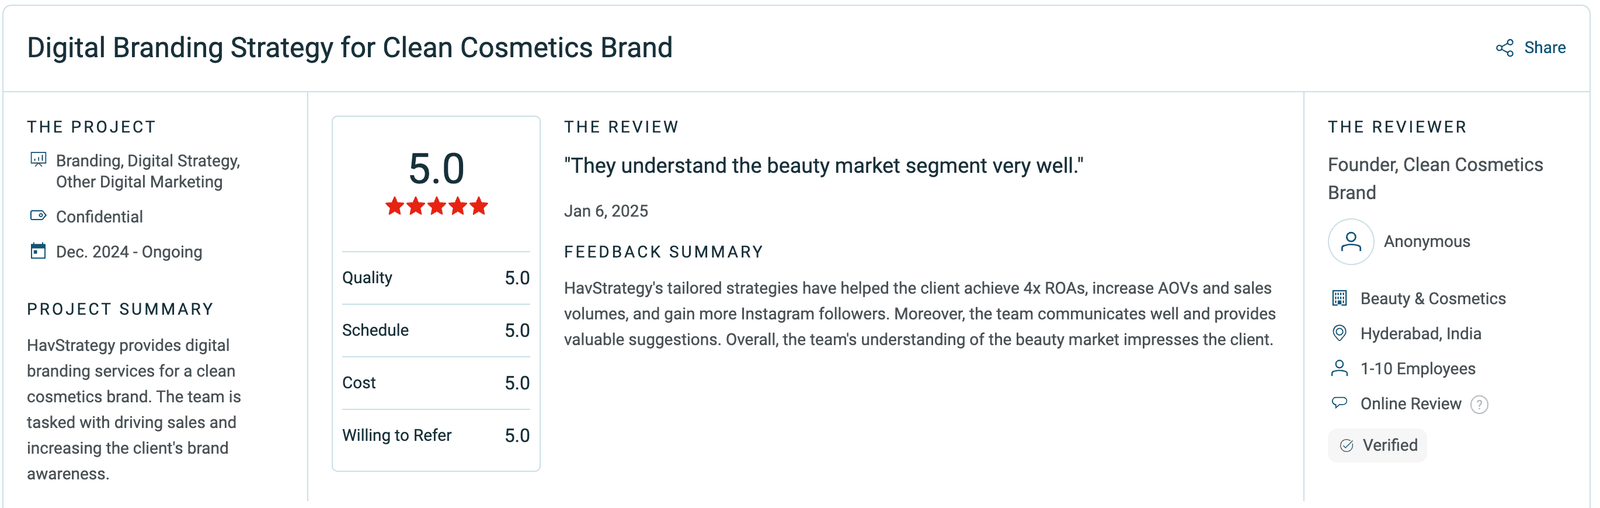Select the Willing to Refer row
This screenshot has height=508, width=1600.
coord(436,435)
